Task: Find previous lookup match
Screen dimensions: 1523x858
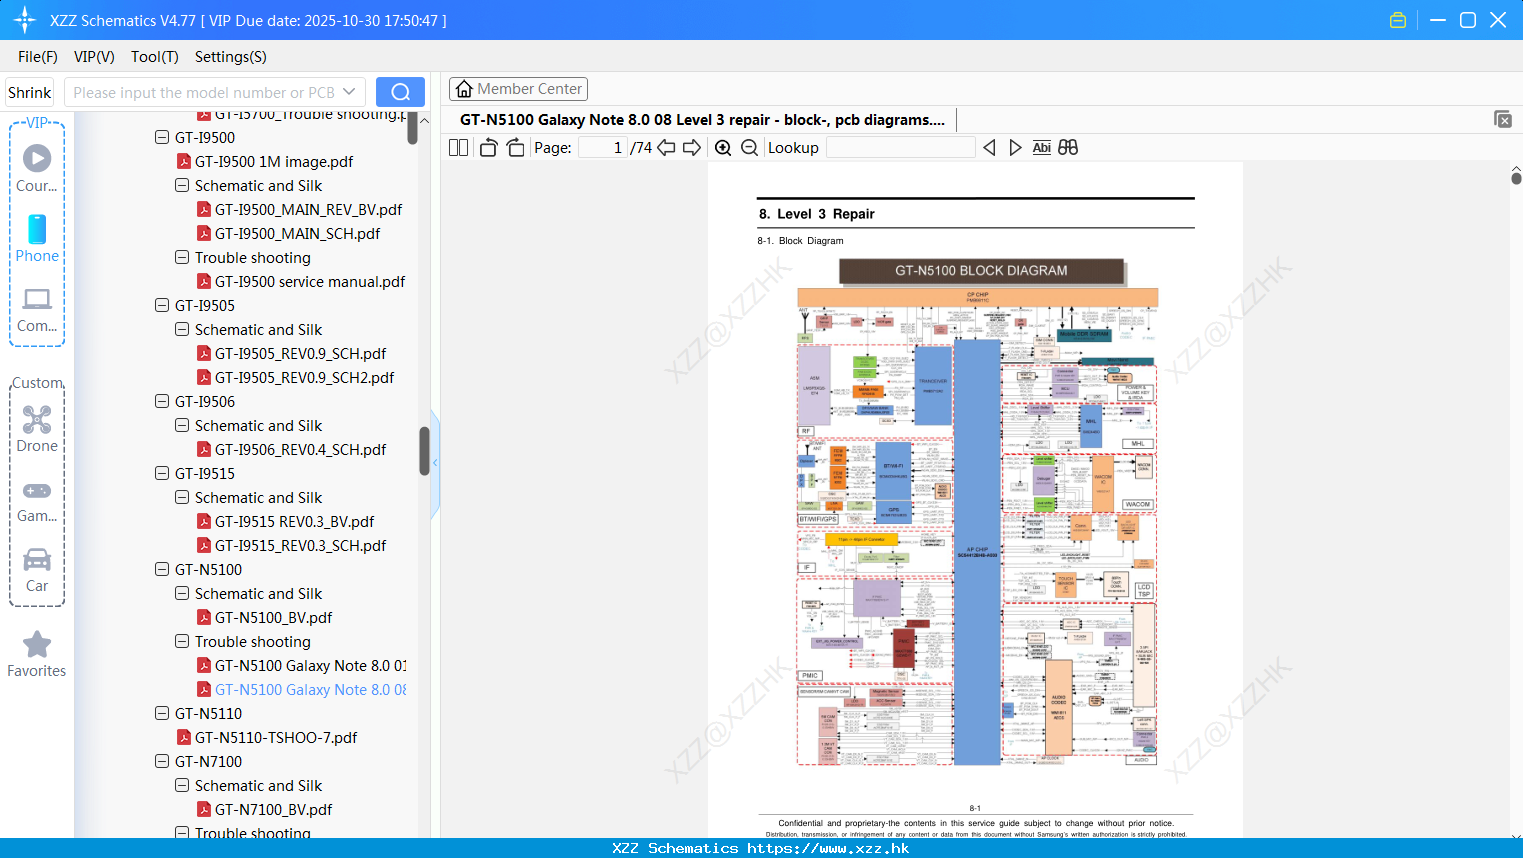Action: click(989, 148)
